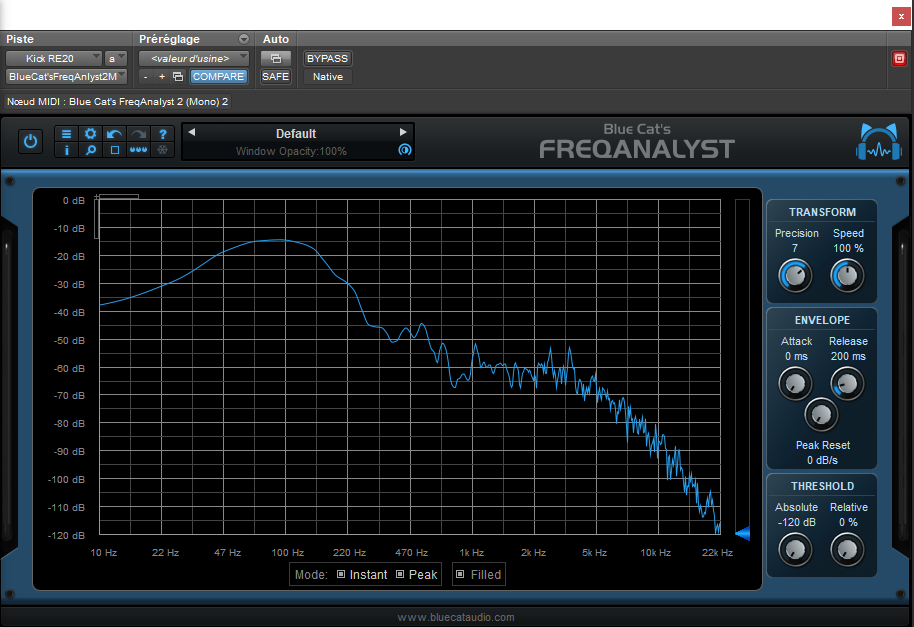Click the TRANSFORM section header
Viewport: 914px width, 627px height.
pos(822,212)
